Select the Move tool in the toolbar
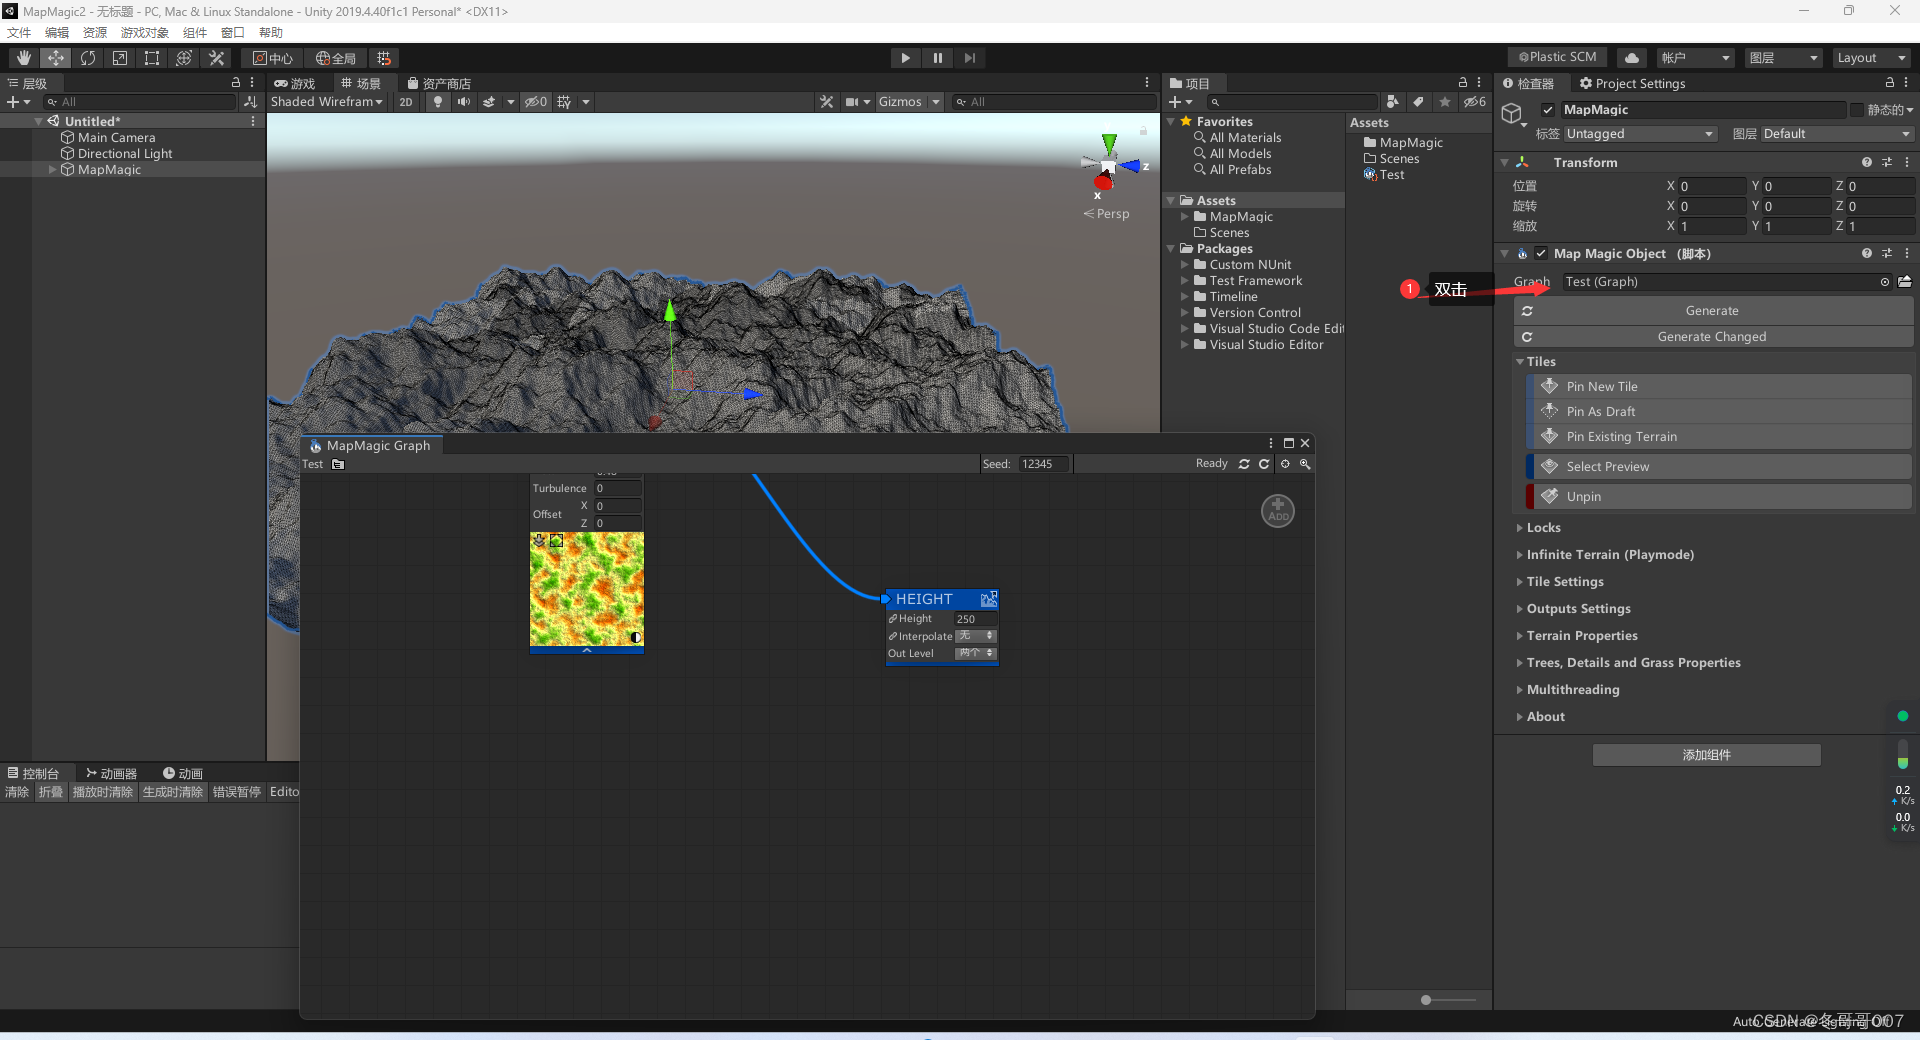 55,57
